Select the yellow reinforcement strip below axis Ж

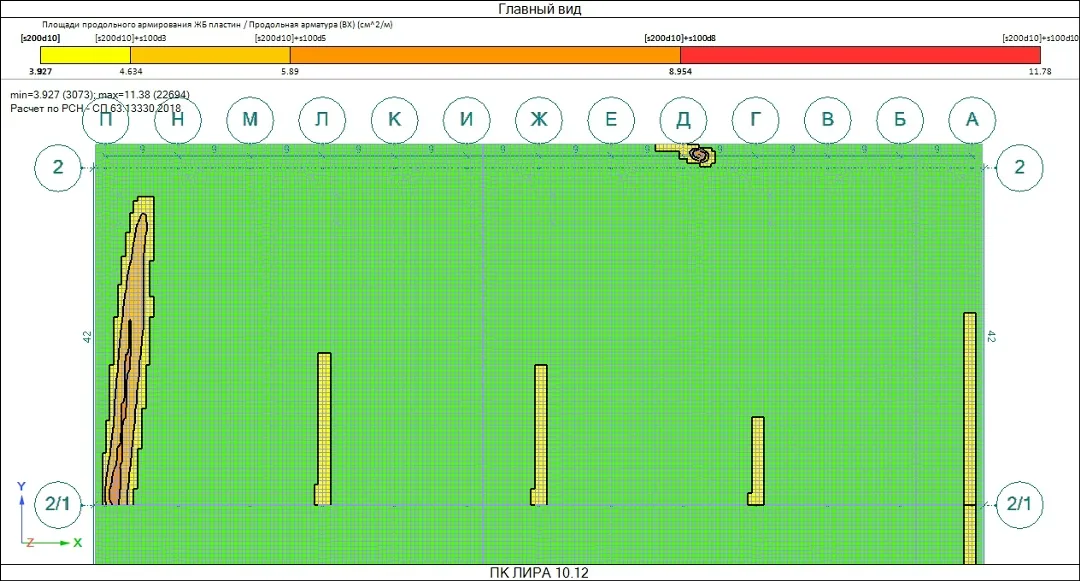[x=540, y=434]
